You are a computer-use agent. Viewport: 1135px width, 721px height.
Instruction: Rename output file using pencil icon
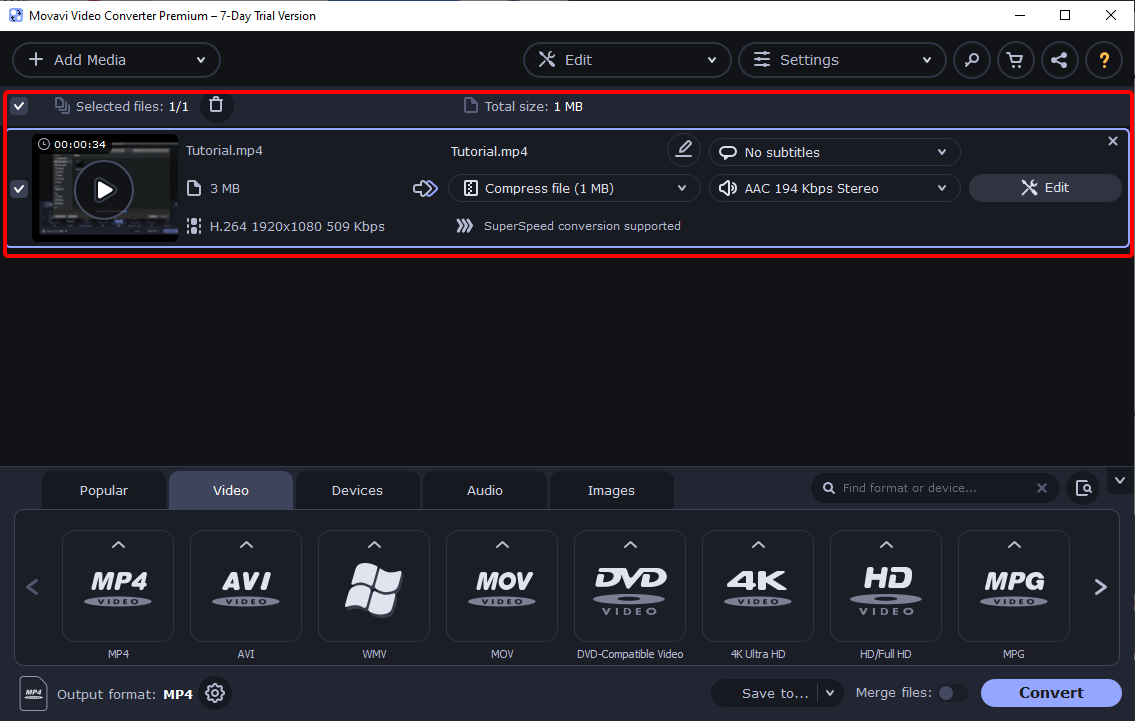click(x=684, y=150)
